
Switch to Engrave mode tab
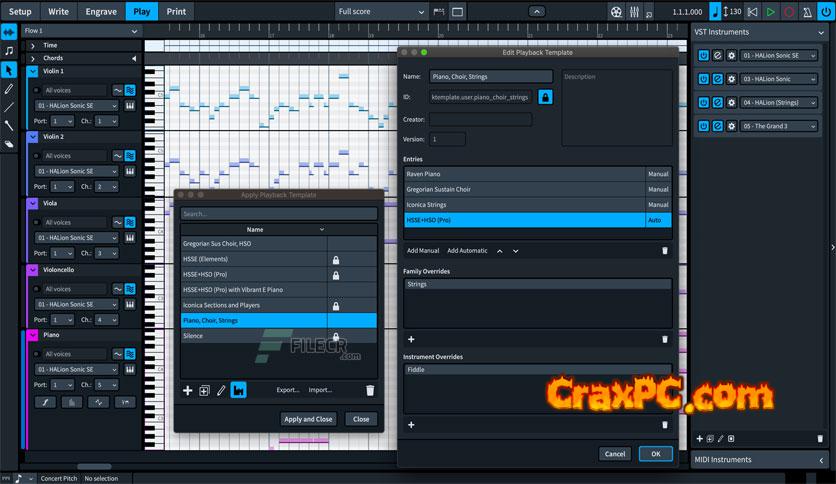click(x=100, y=11)
